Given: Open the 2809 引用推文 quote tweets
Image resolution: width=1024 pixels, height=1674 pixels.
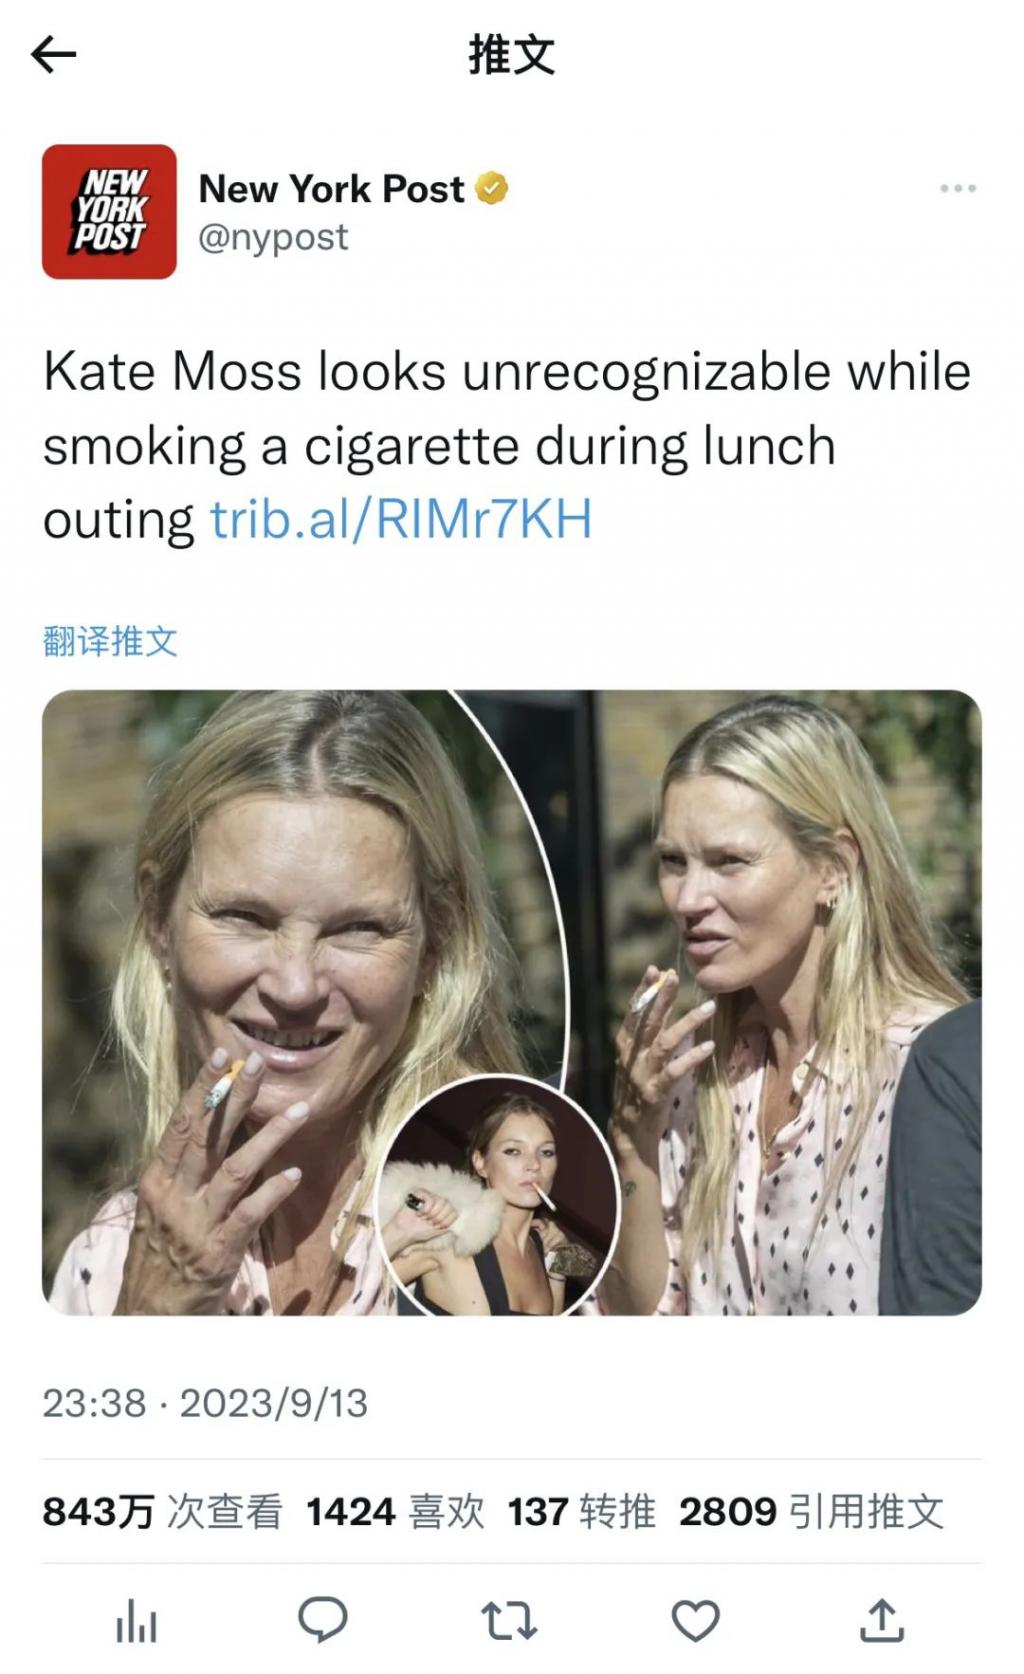Looking at the screenshot, I should point(811,1511).
